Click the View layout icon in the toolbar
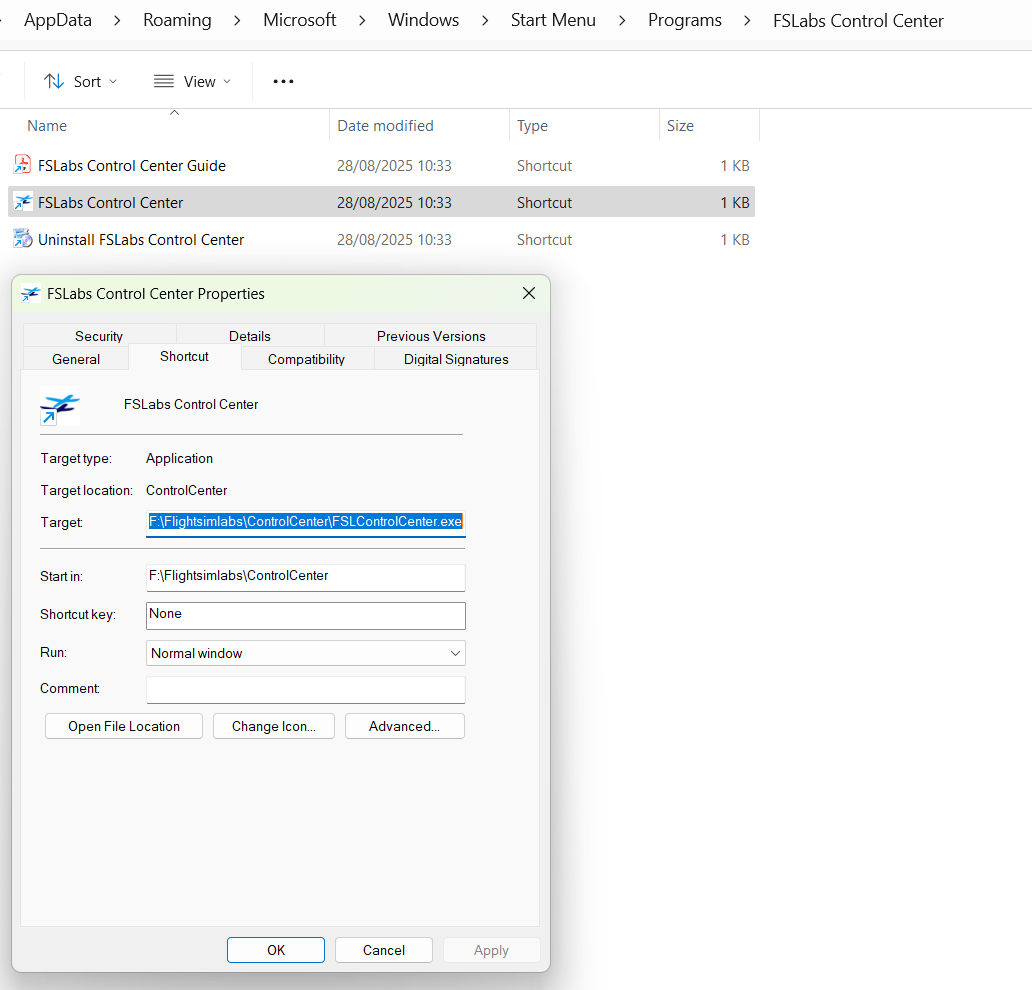 (x=164, y=81)
